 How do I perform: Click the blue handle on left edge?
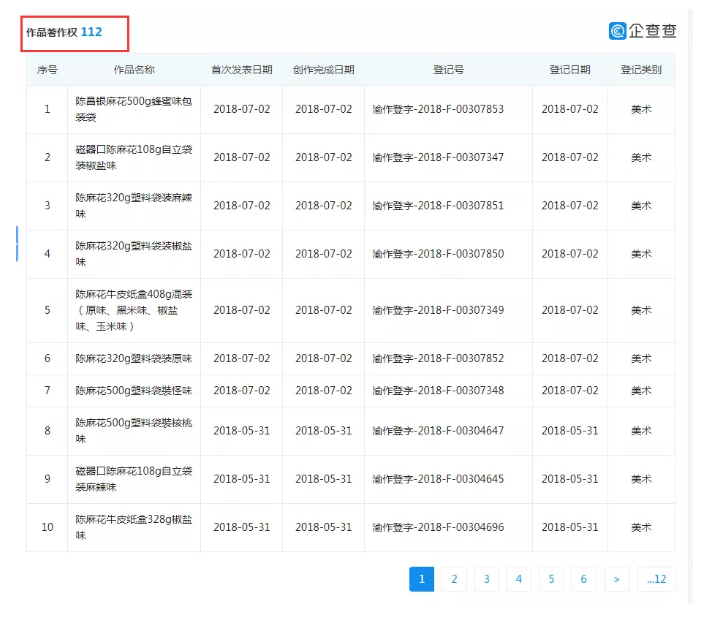click(17, 244)
